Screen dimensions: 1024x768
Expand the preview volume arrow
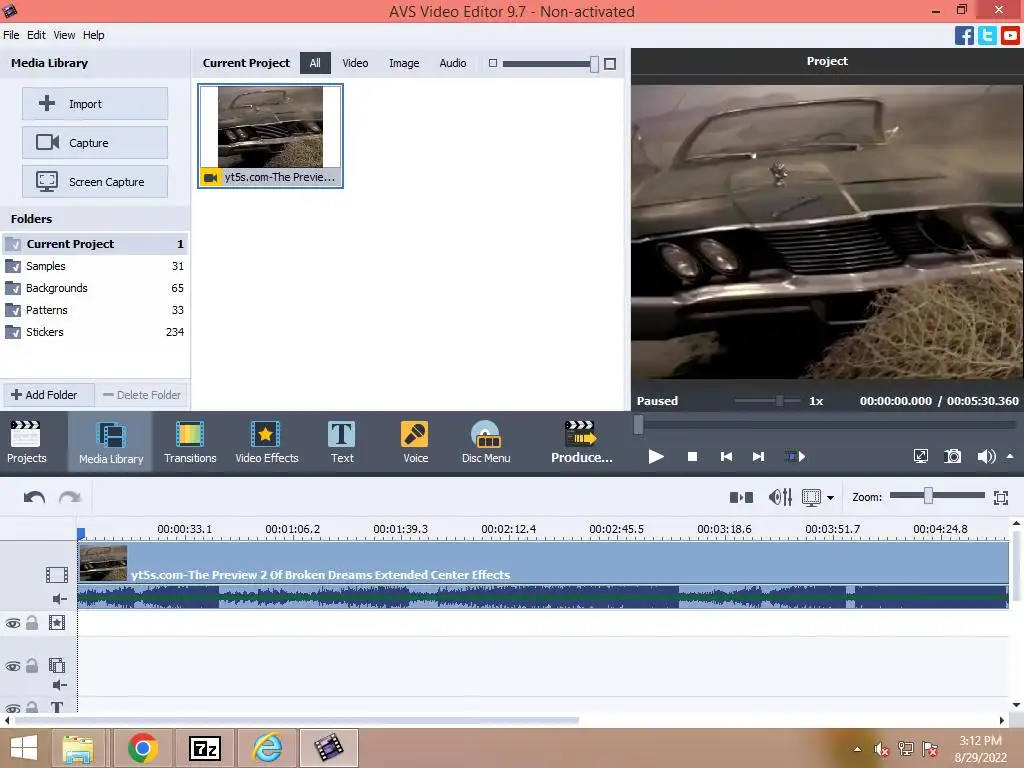(x=1010, y=456)
